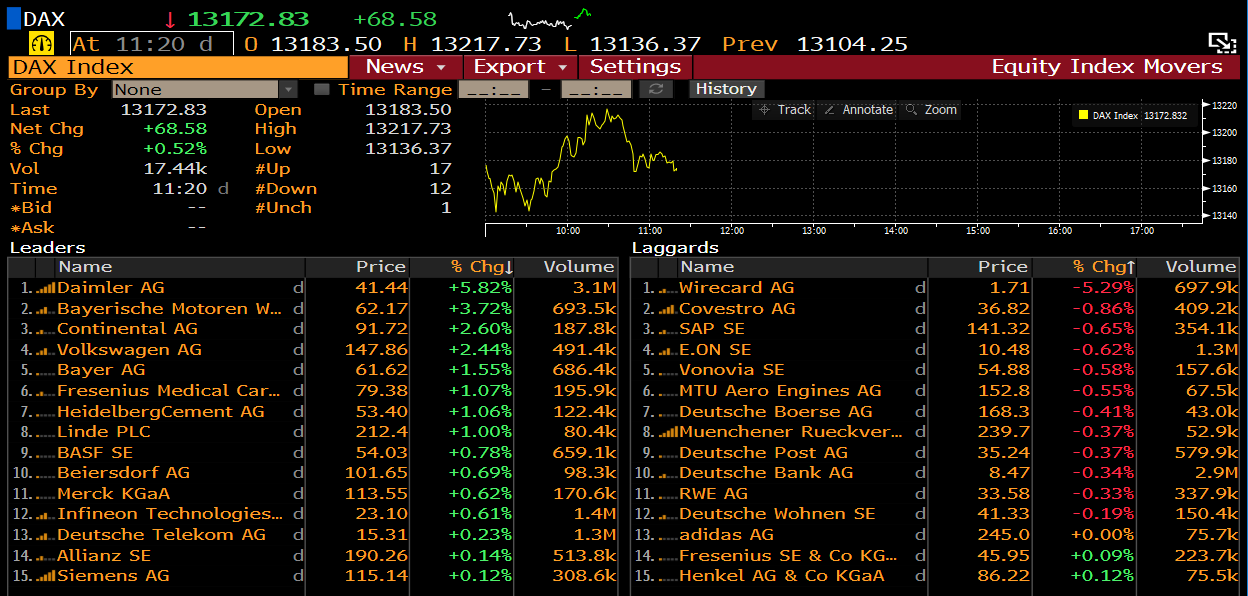The height and width of the screenshot is (596, 1248).
Task: Click the Equity Index Movers title
Action: [x=1107, y=67]
